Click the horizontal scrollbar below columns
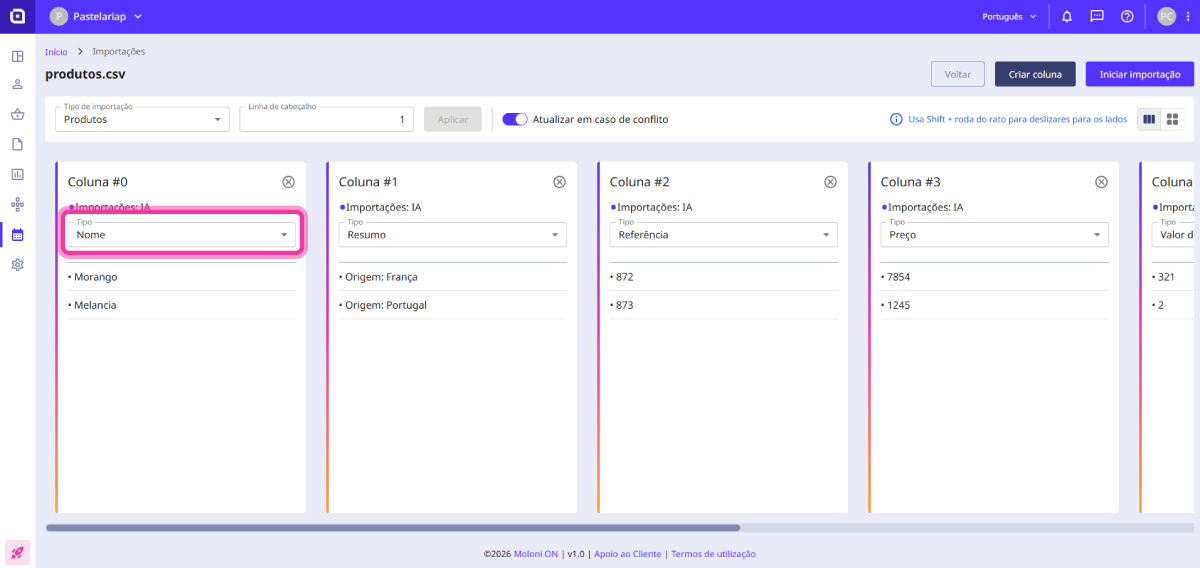The image size is (1200, 568). (393, 527)
